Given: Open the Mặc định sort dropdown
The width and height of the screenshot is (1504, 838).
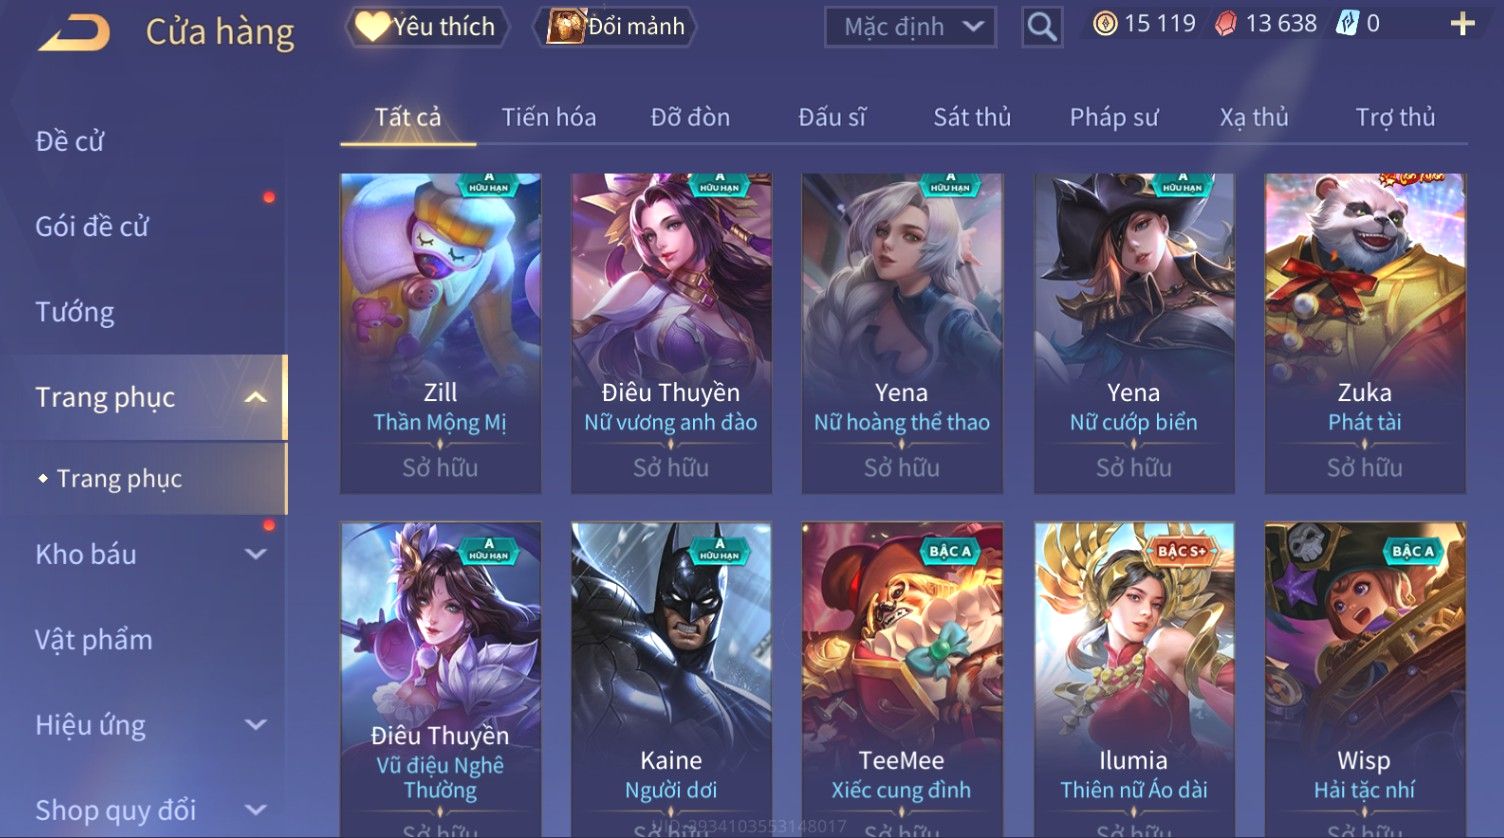Looking at the screenshot, I should (910, 27).
